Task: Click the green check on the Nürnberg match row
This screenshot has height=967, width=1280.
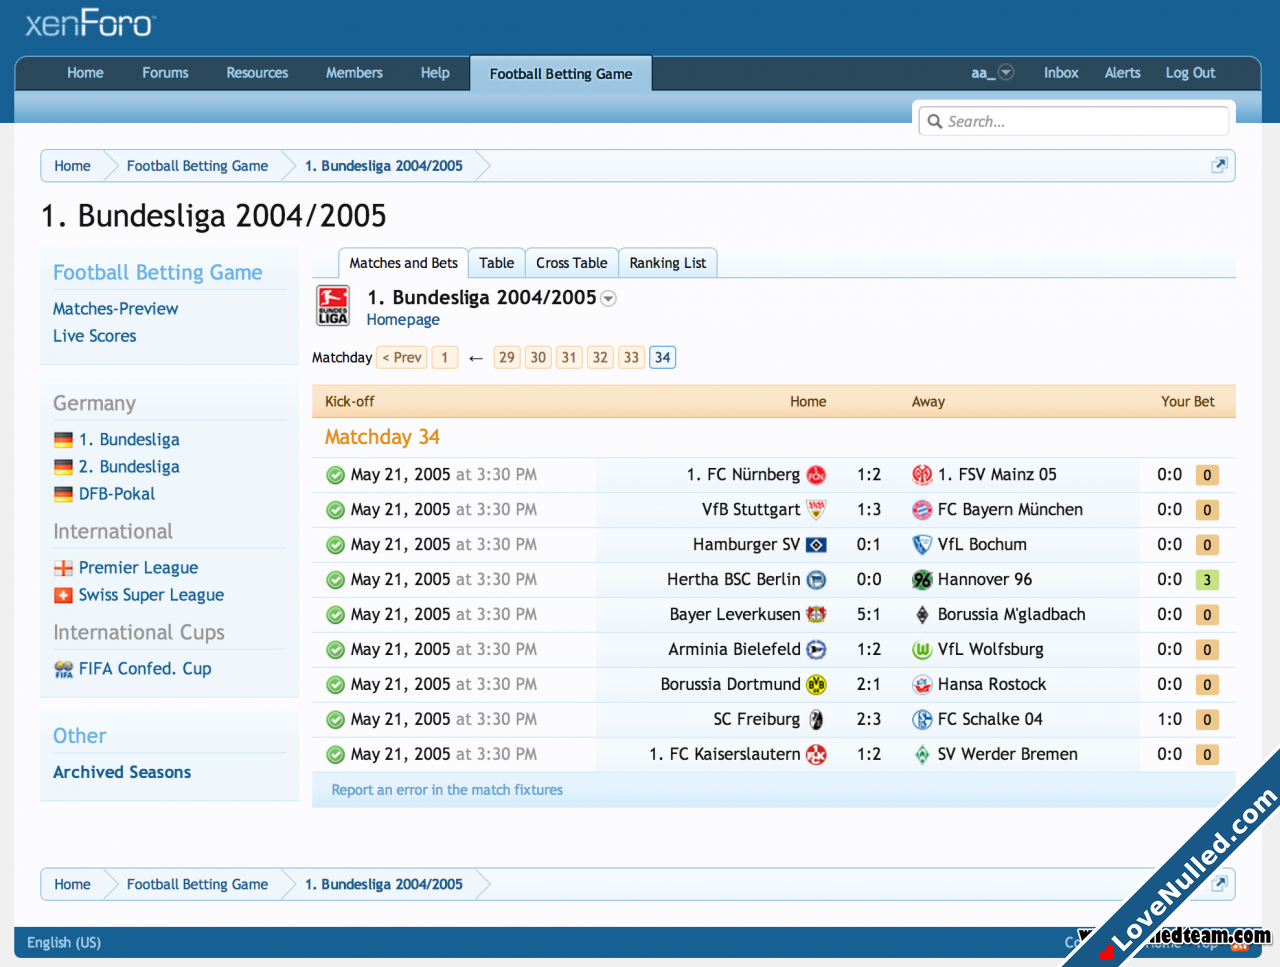Action: [x=335, y=475]
